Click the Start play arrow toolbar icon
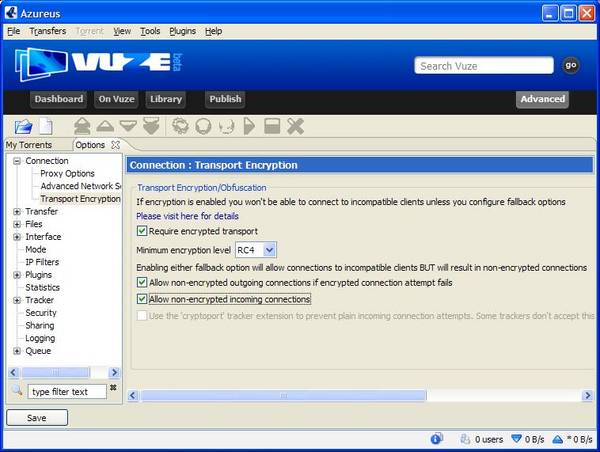 249,126
